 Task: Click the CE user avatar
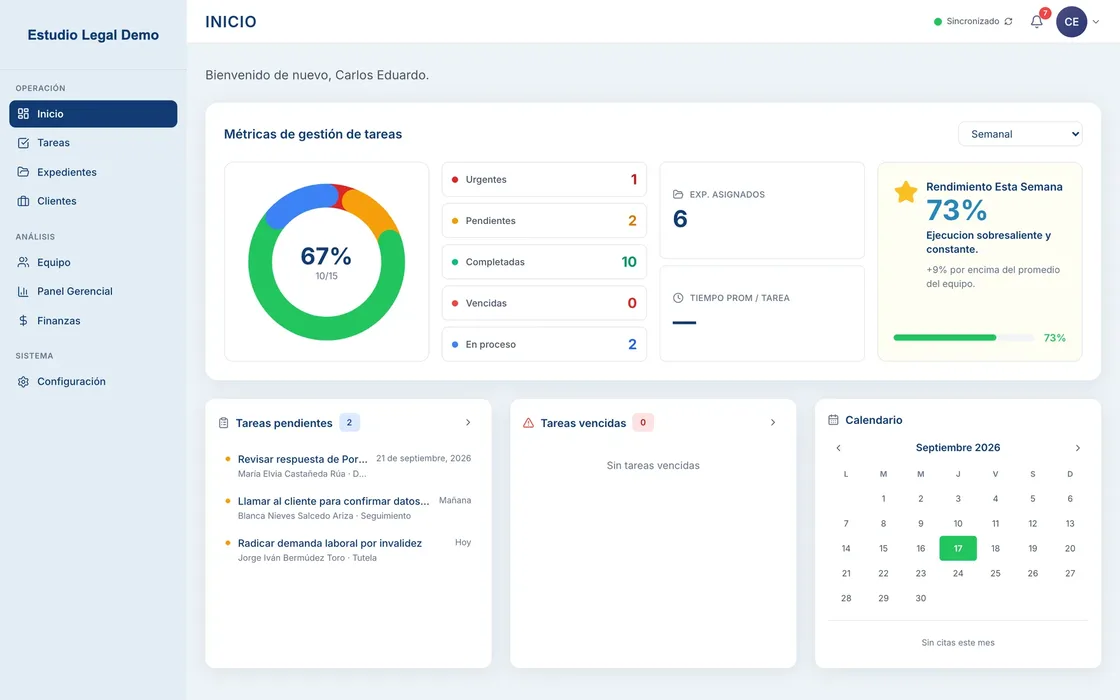1071,21
